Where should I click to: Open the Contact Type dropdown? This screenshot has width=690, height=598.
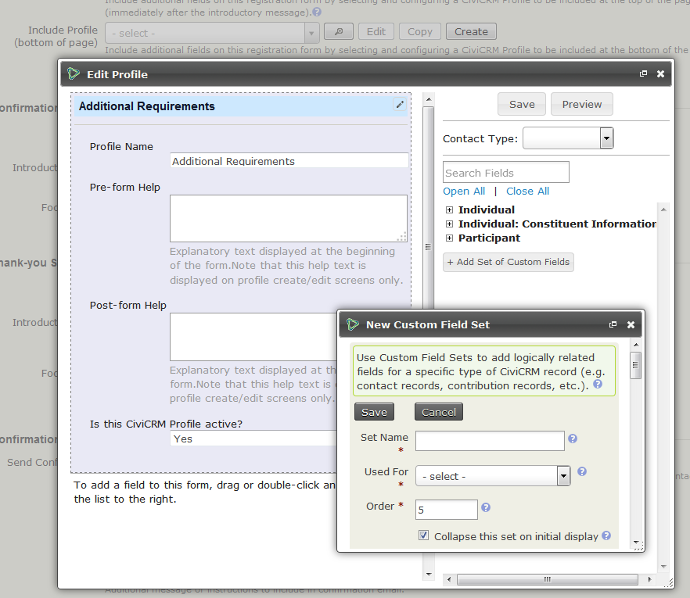[x=567, y=139]
